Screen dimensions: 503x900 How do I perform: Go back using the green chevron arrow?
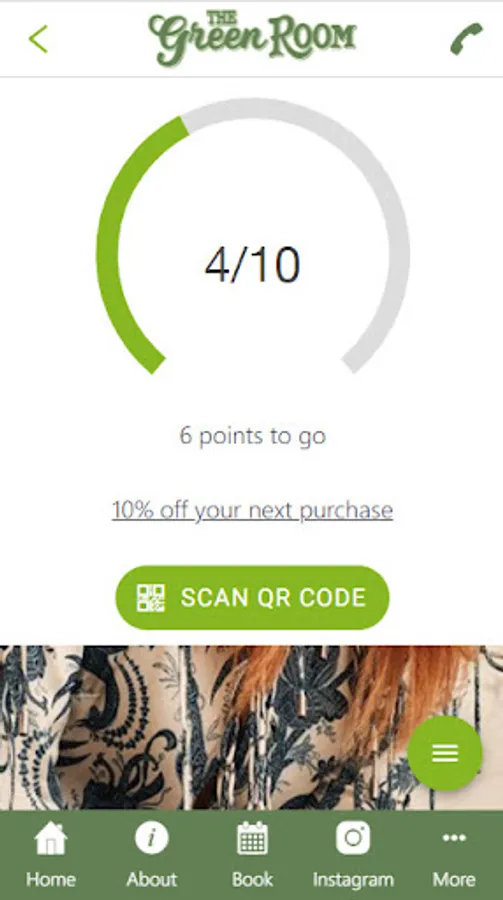pos(38,39)
